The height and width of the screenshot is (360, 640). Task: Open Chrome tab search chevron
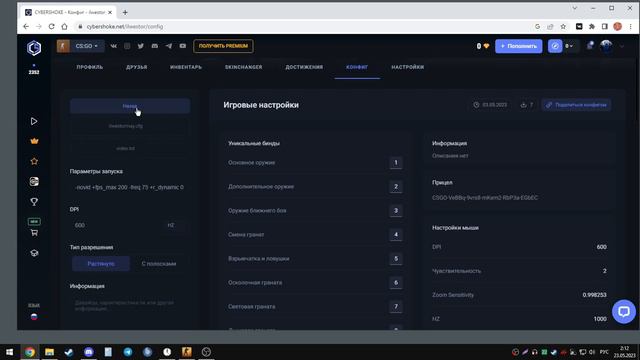point(574,8)
